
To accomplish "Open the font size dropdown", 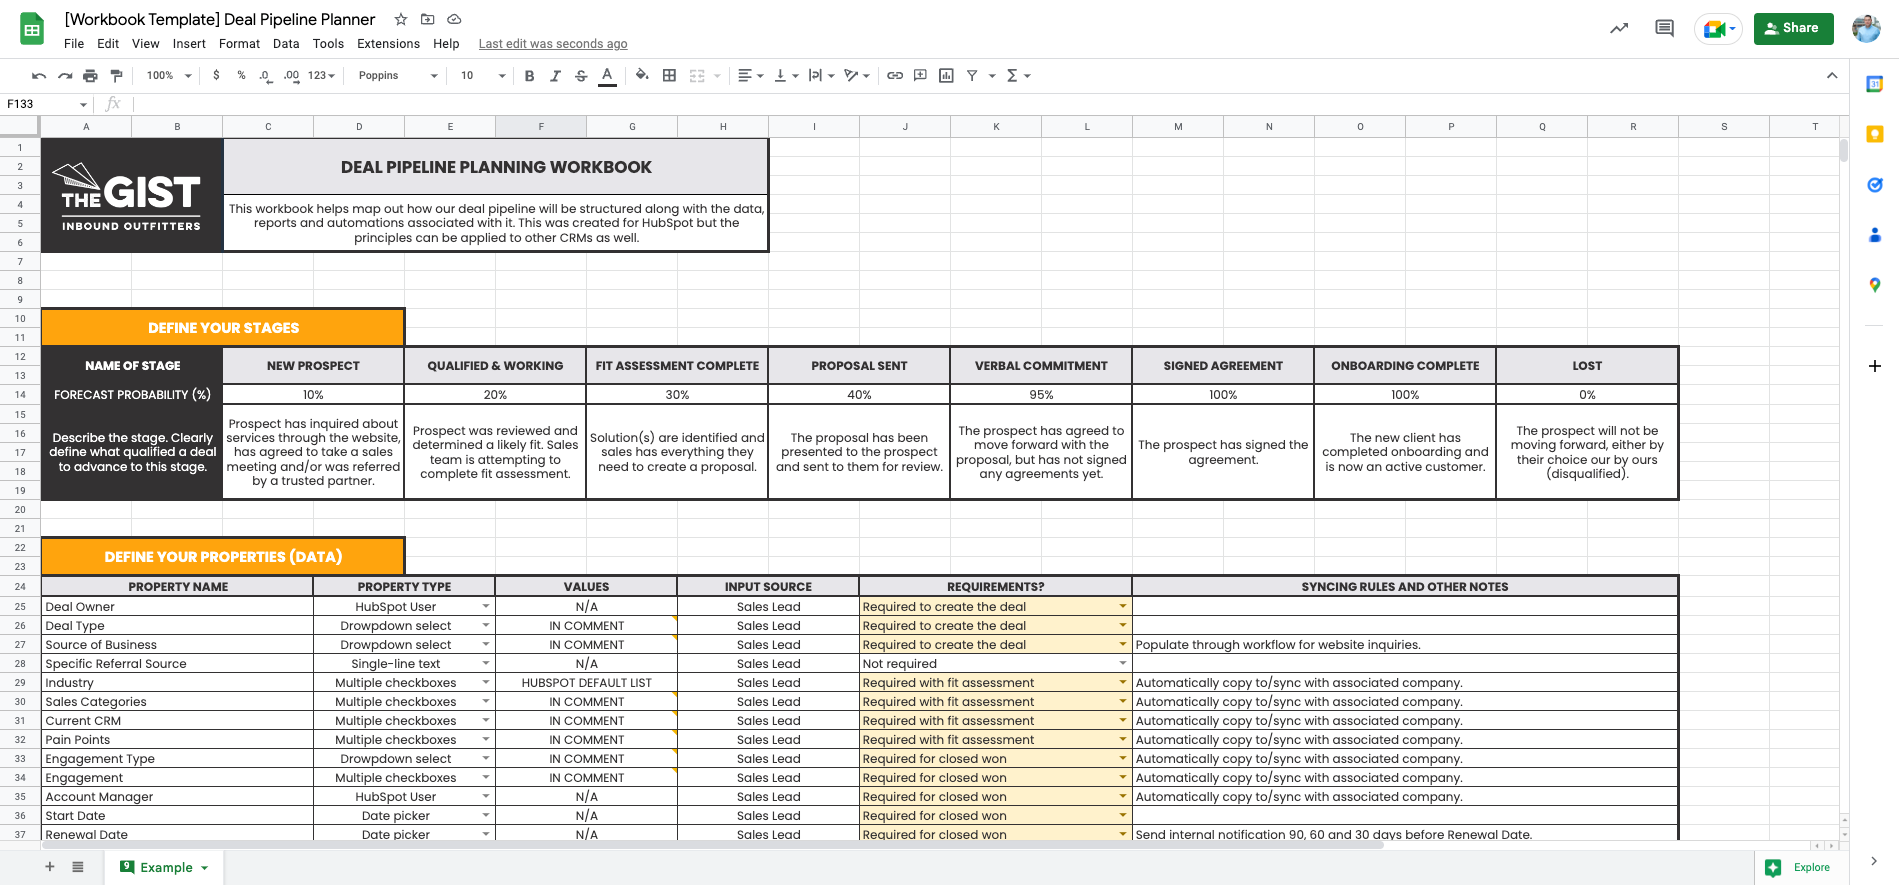I will coord(482,76).
